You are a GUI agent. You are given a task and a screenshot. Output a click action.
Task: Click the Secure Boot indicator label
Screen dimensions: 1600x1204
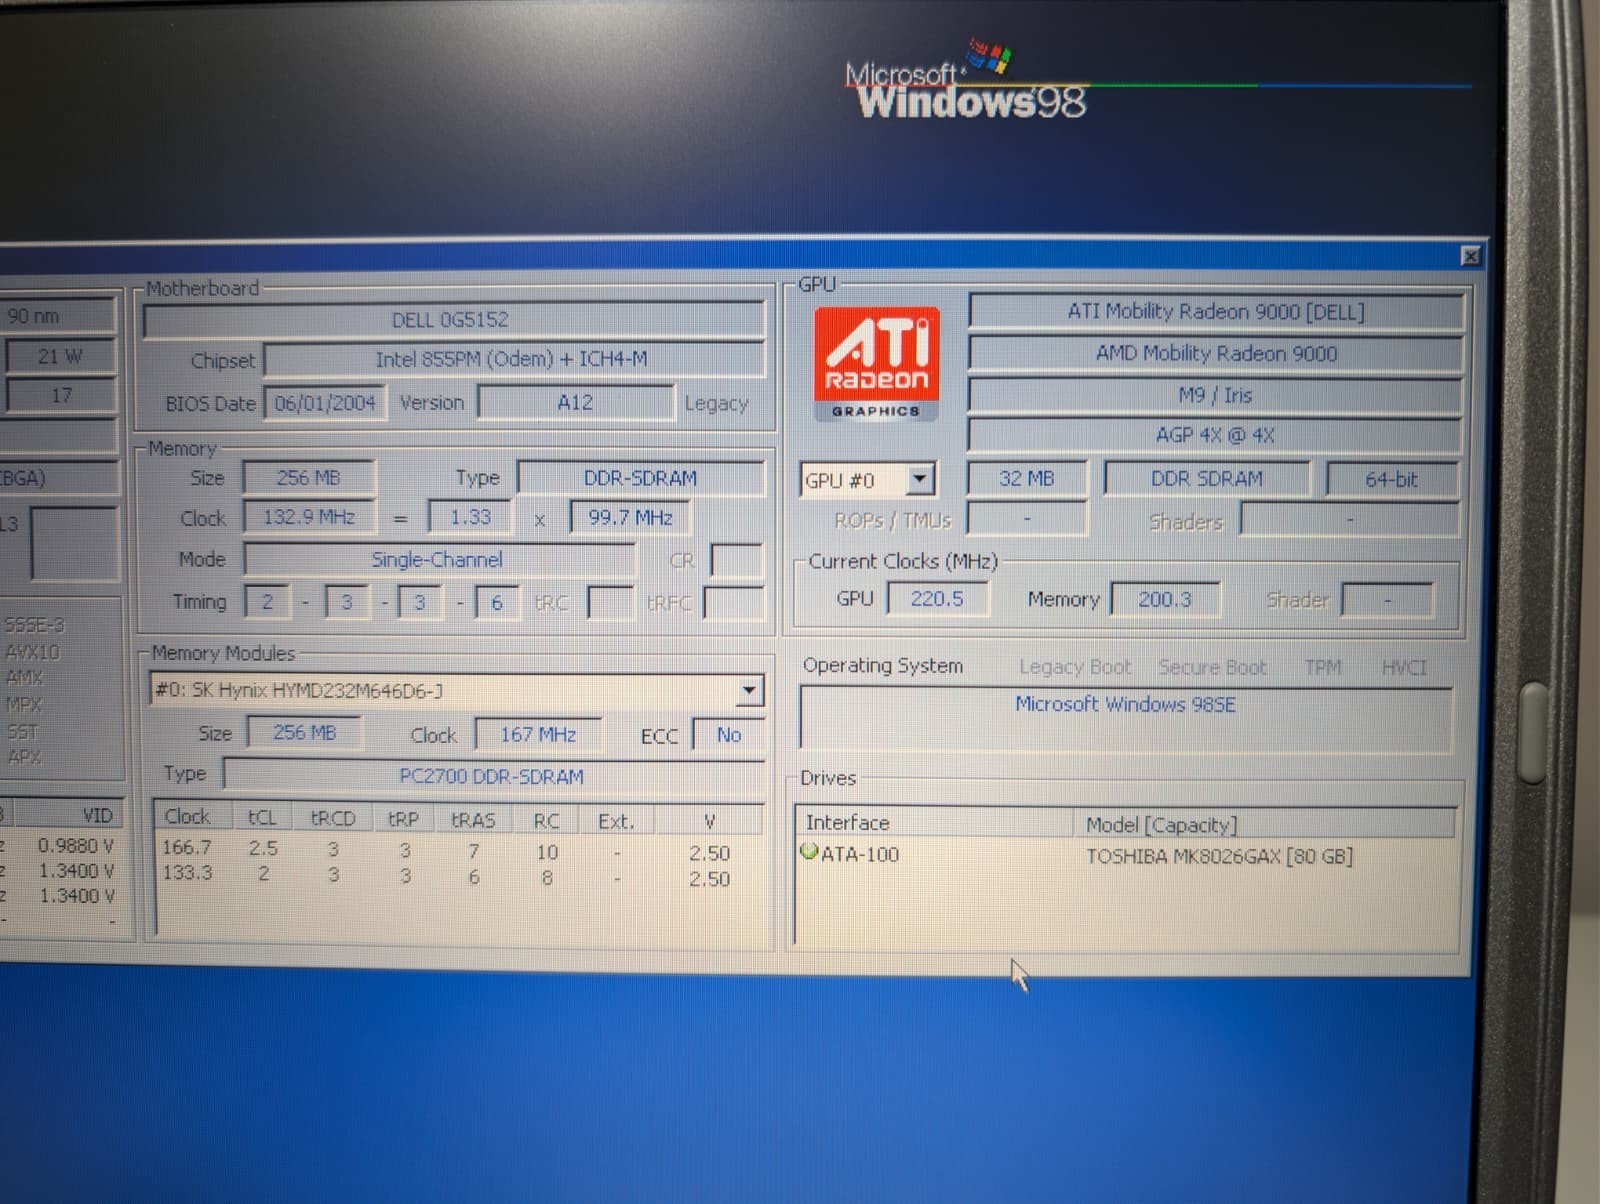pos(1212,667)
